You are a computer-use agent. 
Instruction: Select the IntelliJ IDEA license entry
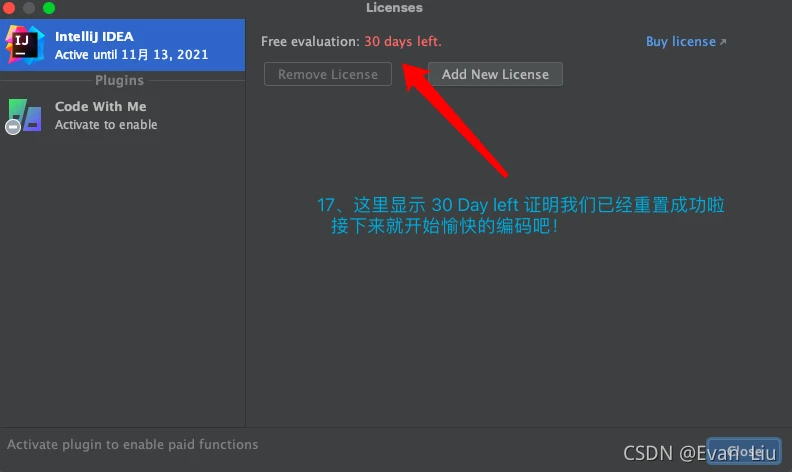pos(122,45)
